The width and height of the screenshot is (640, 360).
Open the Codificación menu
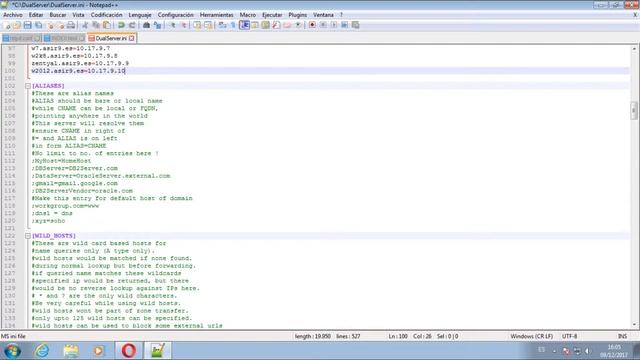[107, 15]
